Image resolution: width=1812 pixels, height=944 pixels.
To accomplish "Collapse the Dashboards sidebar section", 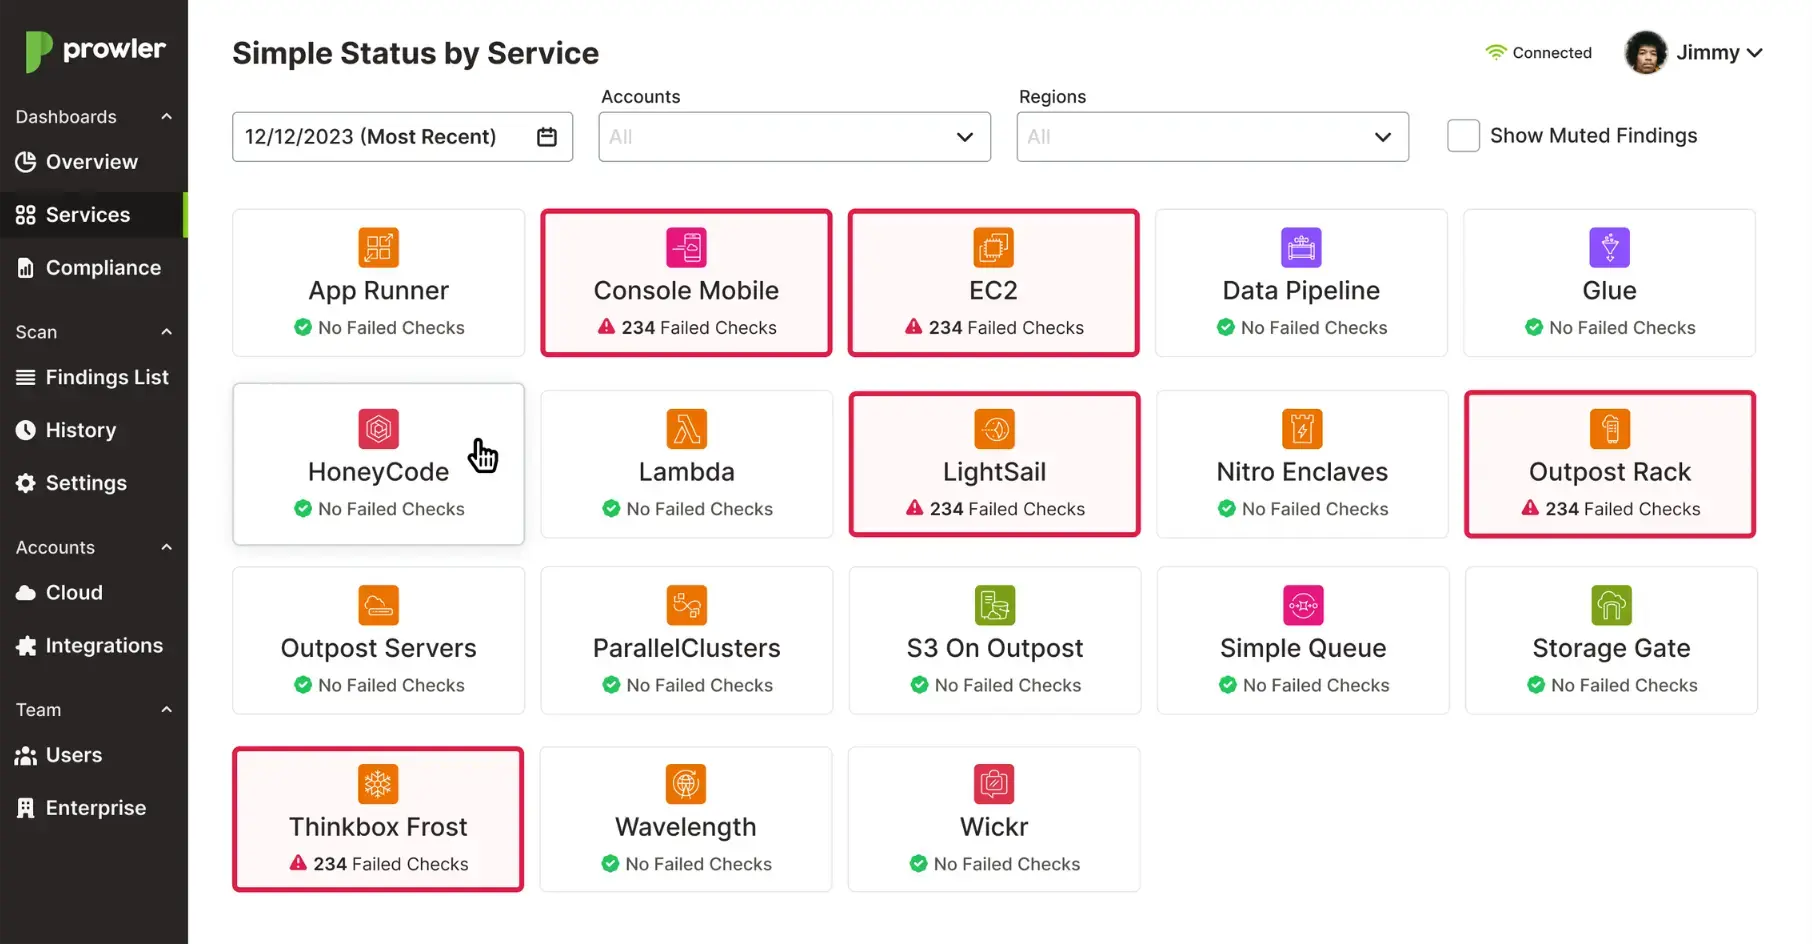I will [166, 117].
